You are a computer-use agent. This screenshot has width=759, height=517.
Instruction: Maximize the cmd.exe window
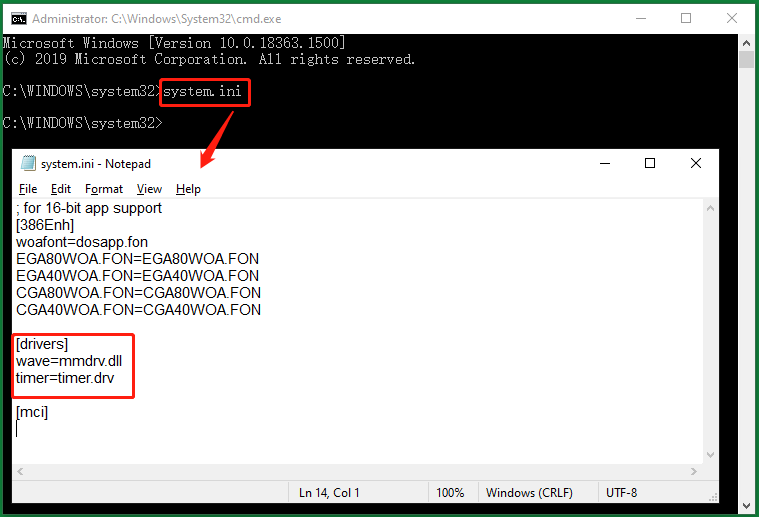686,18
